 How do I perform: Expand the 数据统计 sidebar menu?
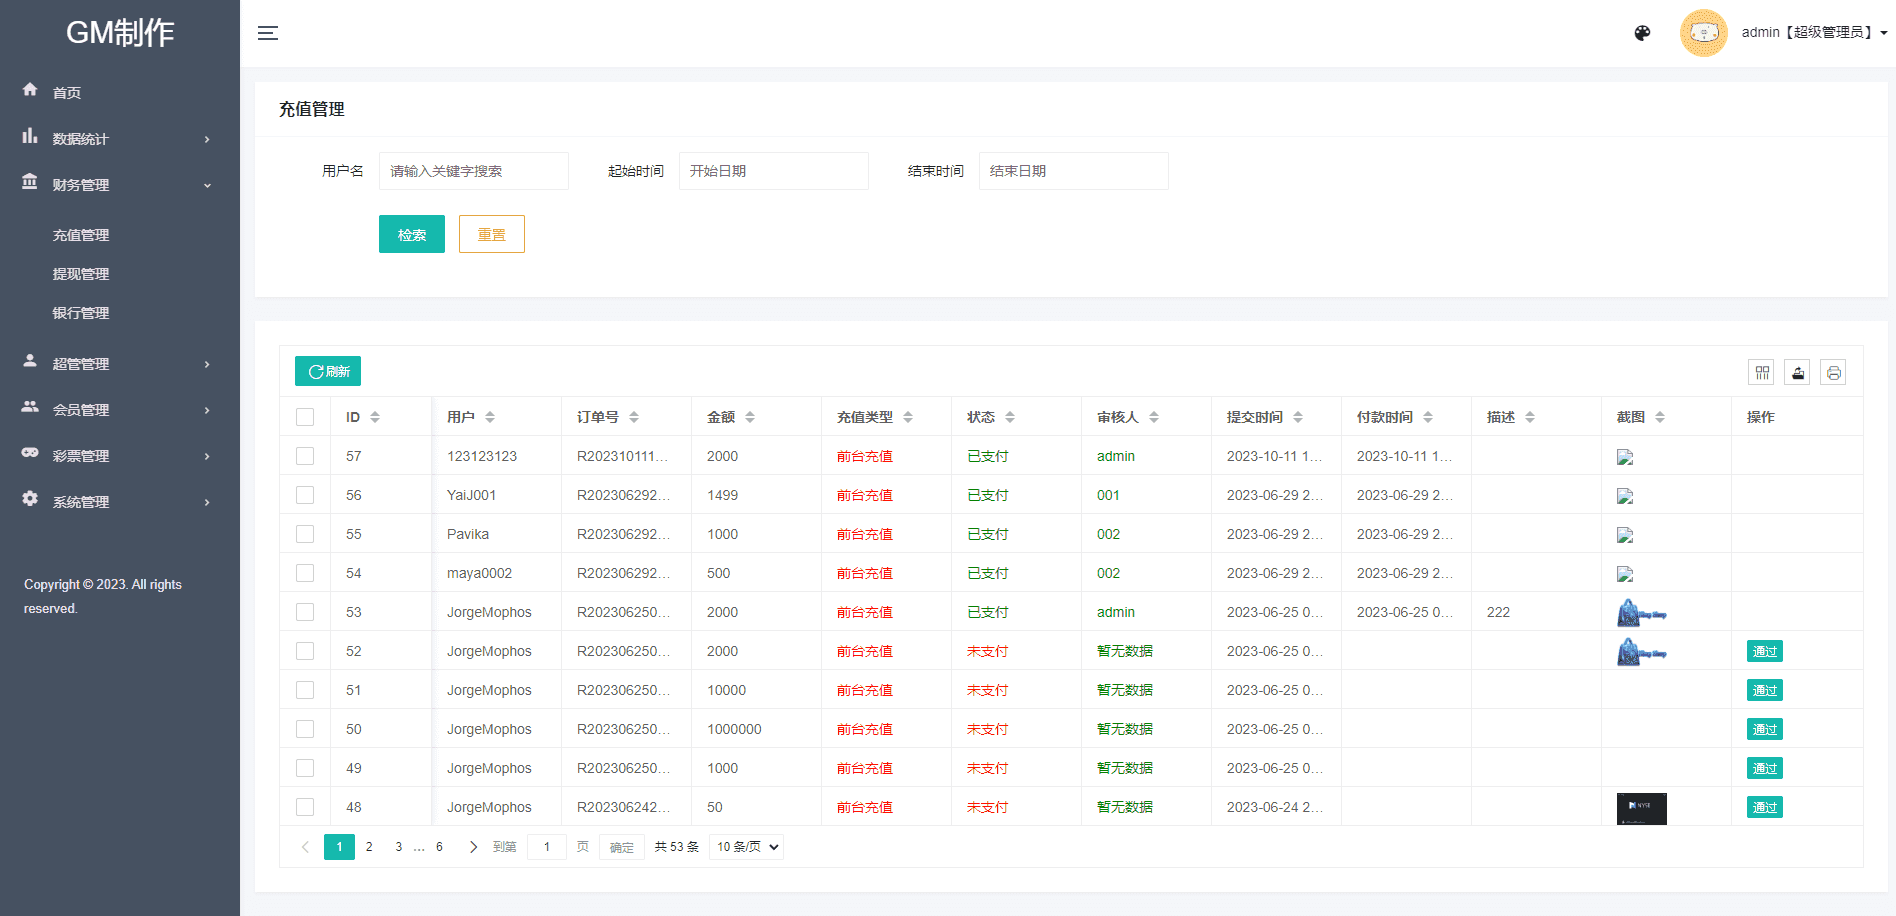[120, 139]
